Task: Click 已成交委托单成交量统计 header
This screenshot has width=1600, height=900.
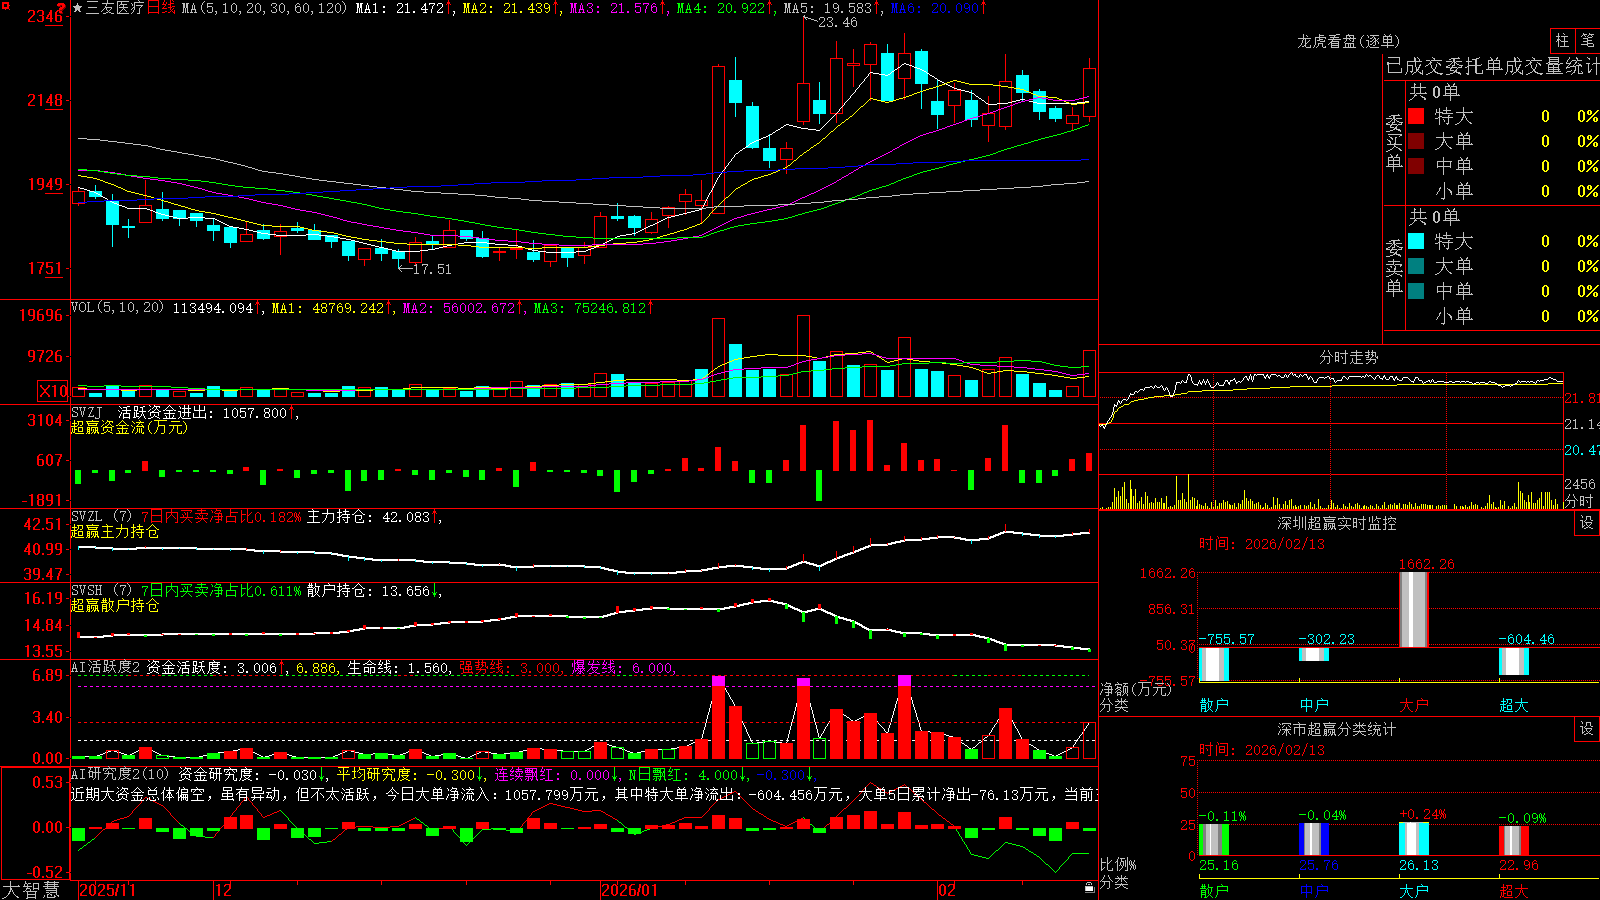Action: [1492, 66]
